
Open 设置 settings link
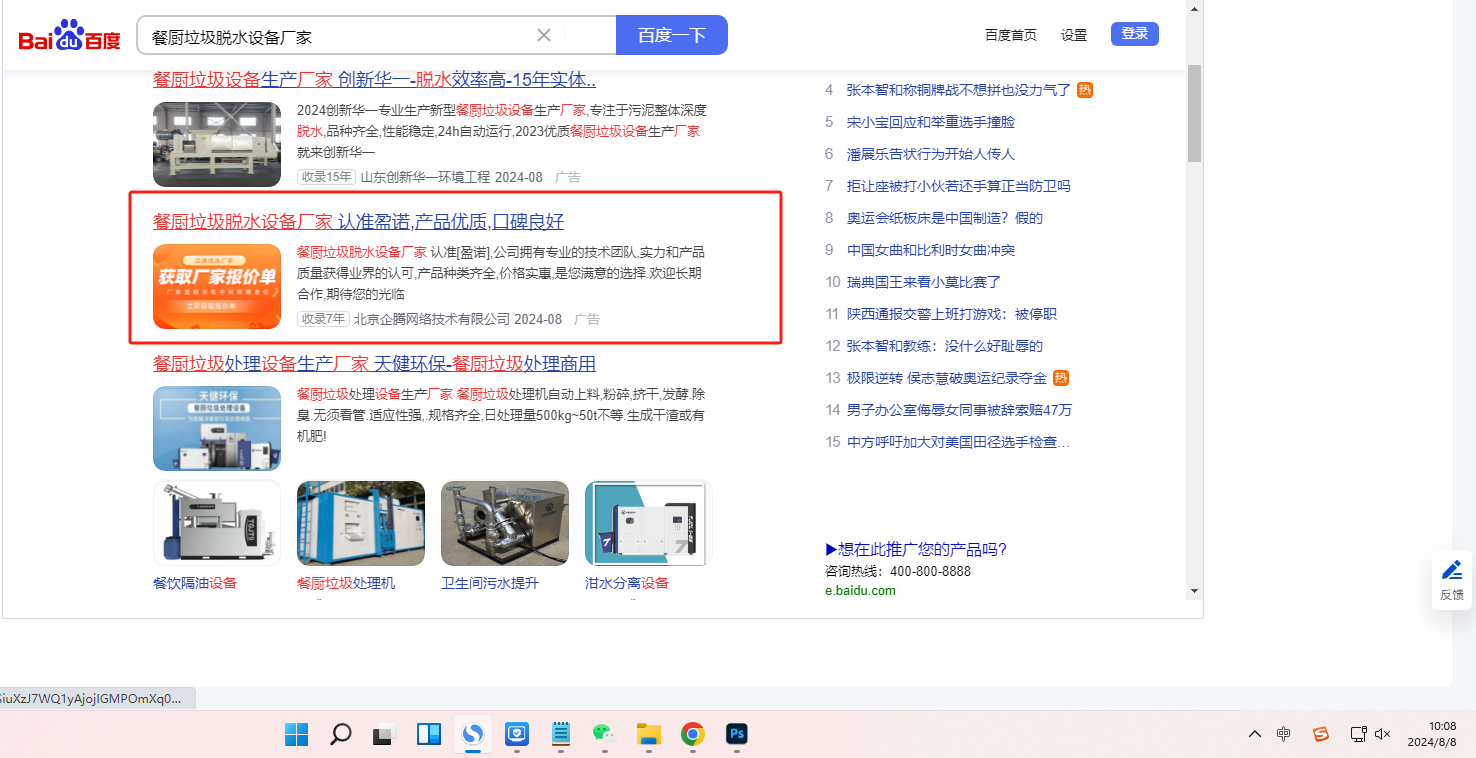click(x=1074, y=35)
